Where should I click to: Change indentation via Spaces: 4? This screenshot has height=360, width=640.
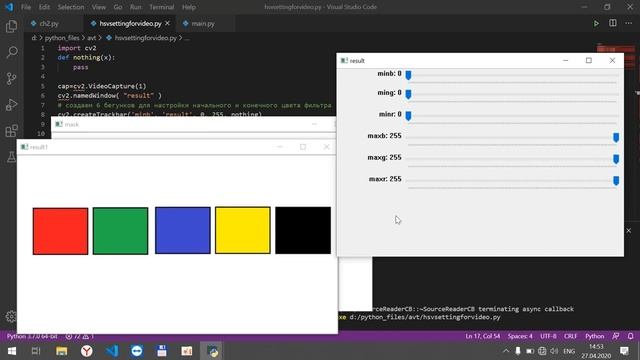[520, 336]
